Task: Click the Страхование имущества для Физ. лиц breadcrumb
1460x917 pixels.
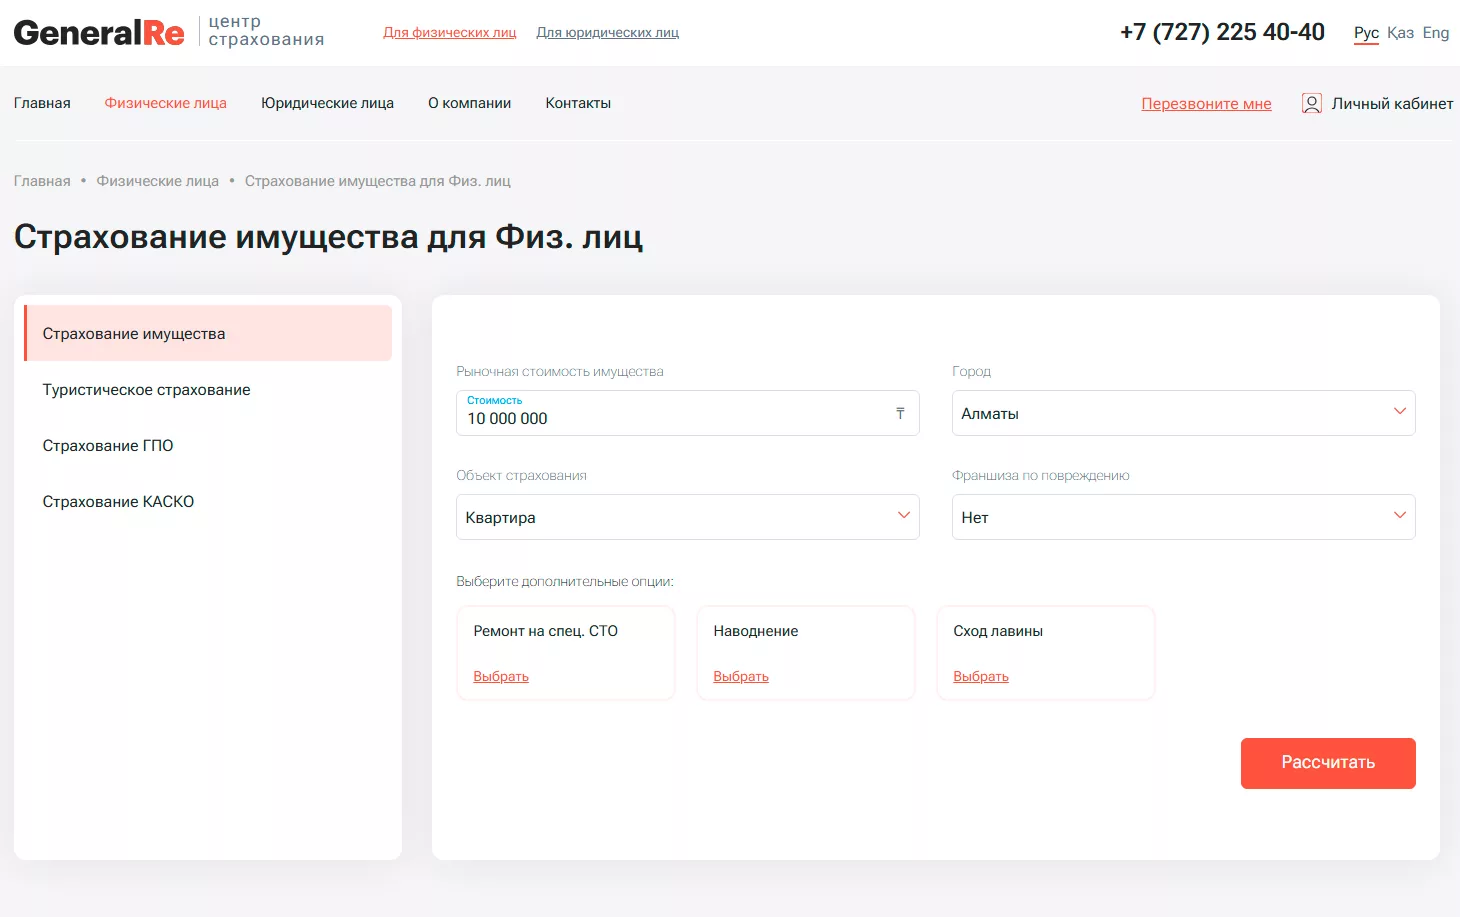Action: (x=378, y=181)
